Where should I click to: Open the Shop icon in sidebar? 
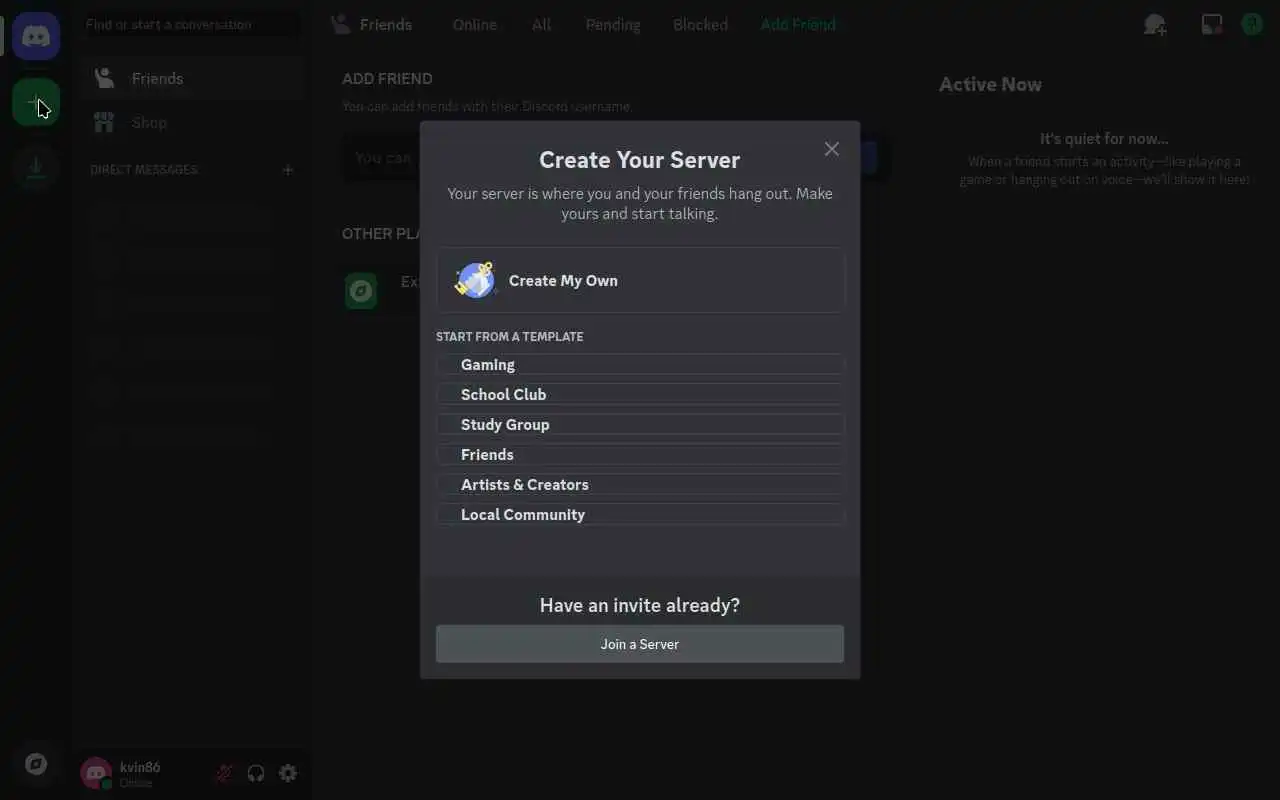(x=104, y=122)
